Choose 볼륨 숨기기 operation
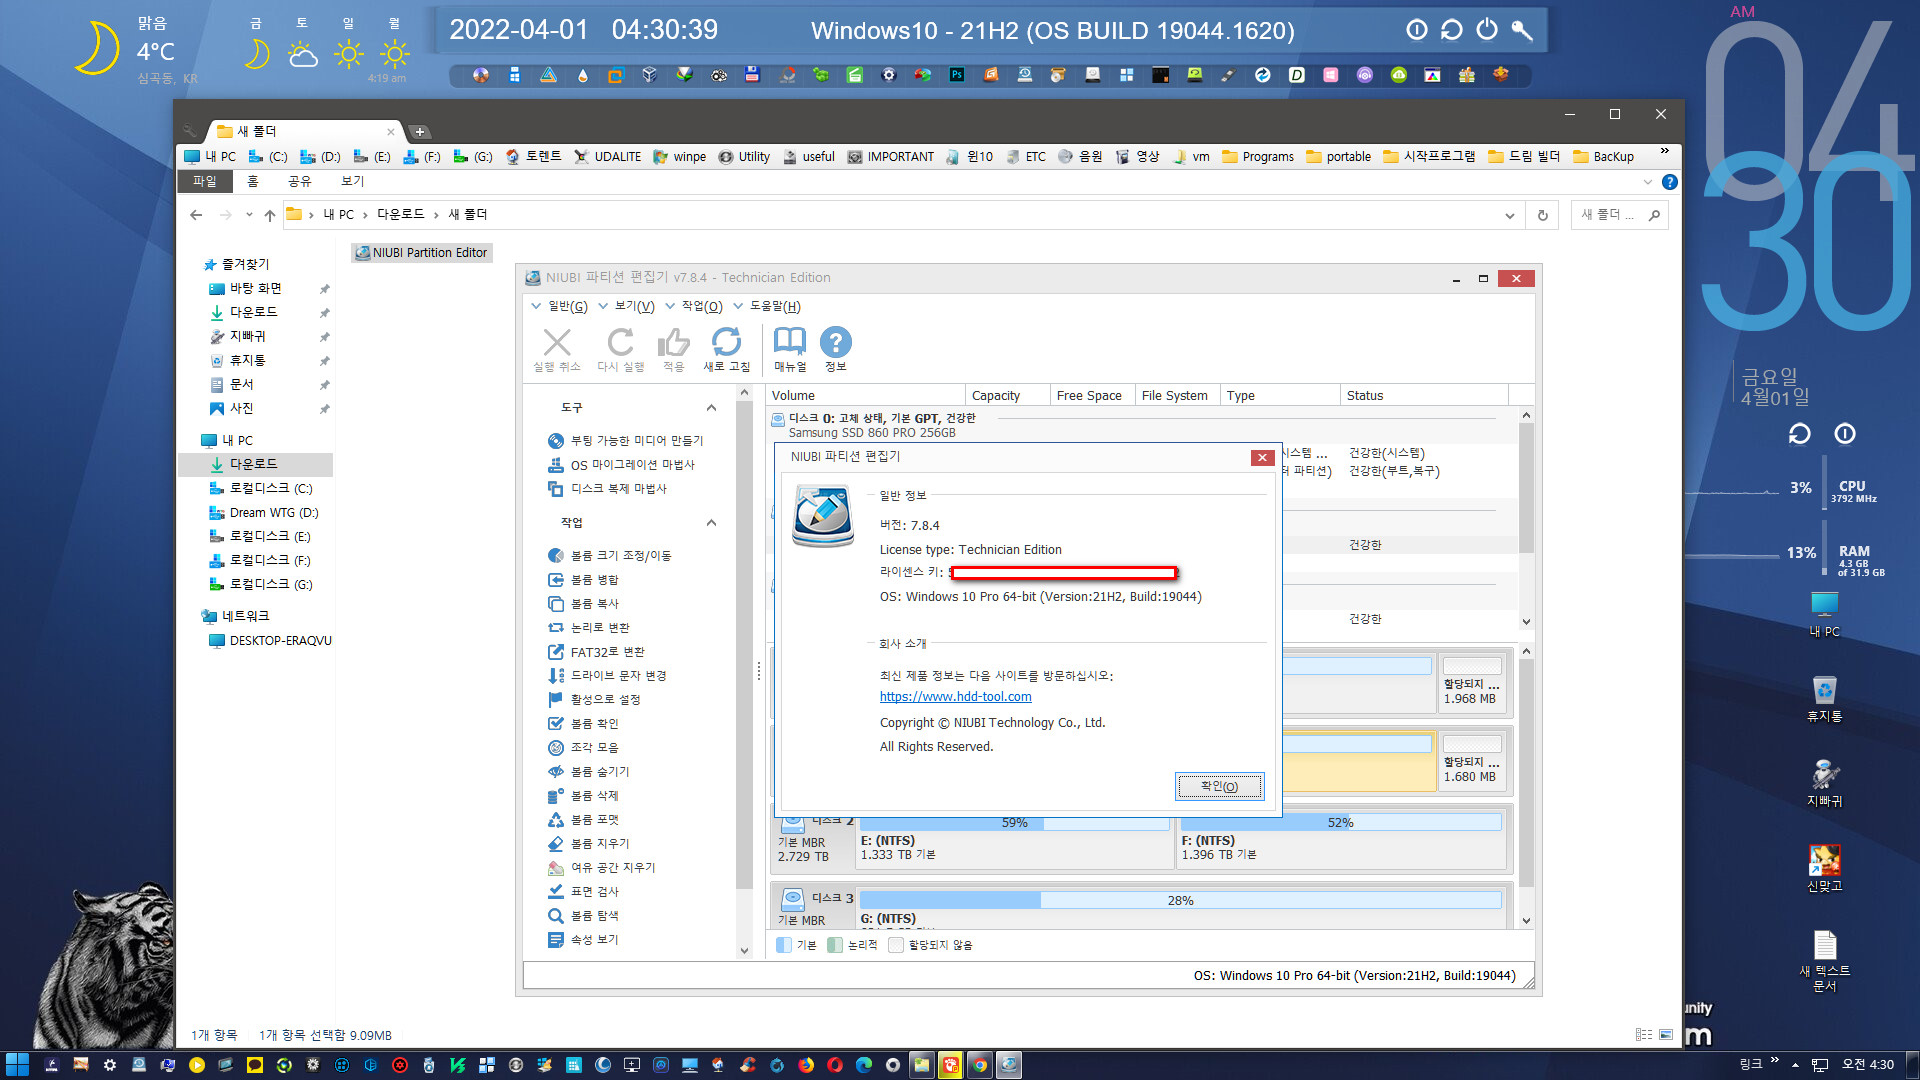 click(589, 772)
